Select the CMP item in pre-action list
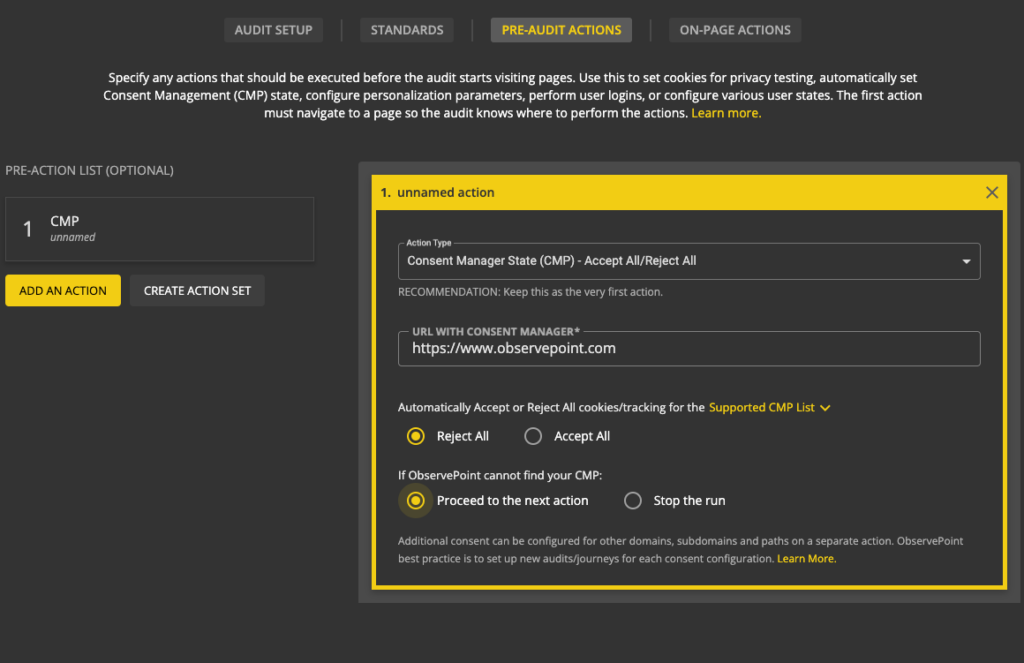1024x663 pixels. tap(159, 229)
